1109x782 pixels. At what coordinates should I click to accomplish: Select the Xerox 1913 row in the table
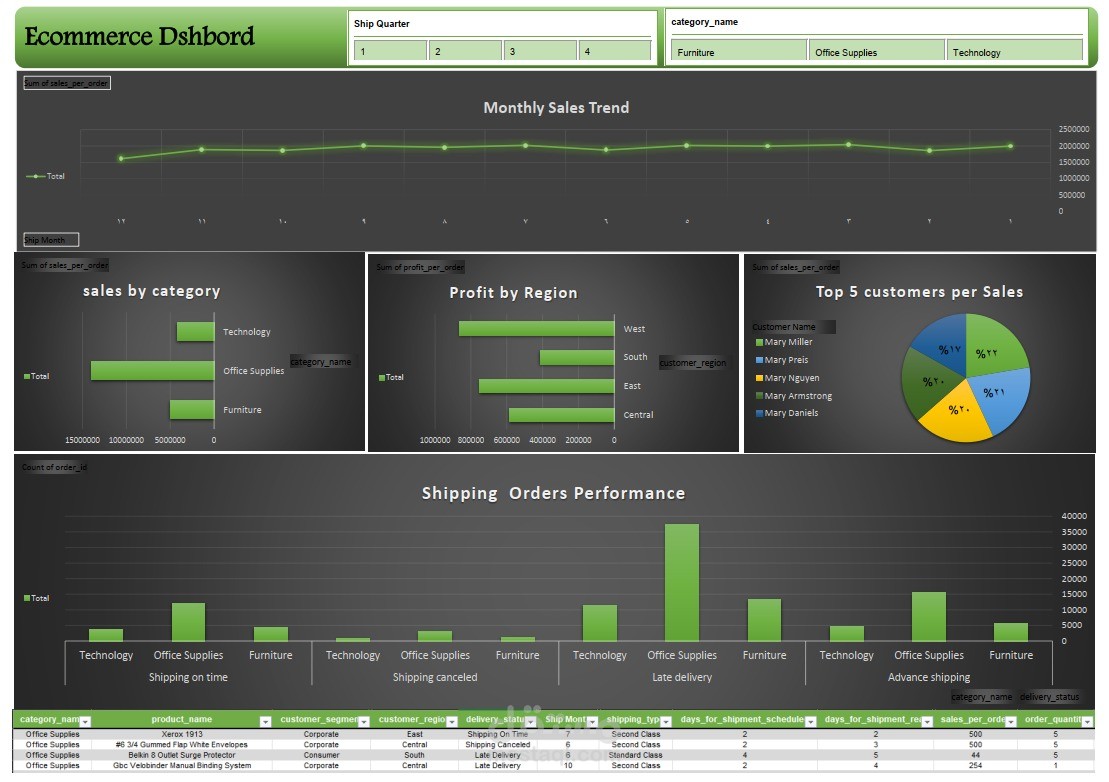[182, 733]
